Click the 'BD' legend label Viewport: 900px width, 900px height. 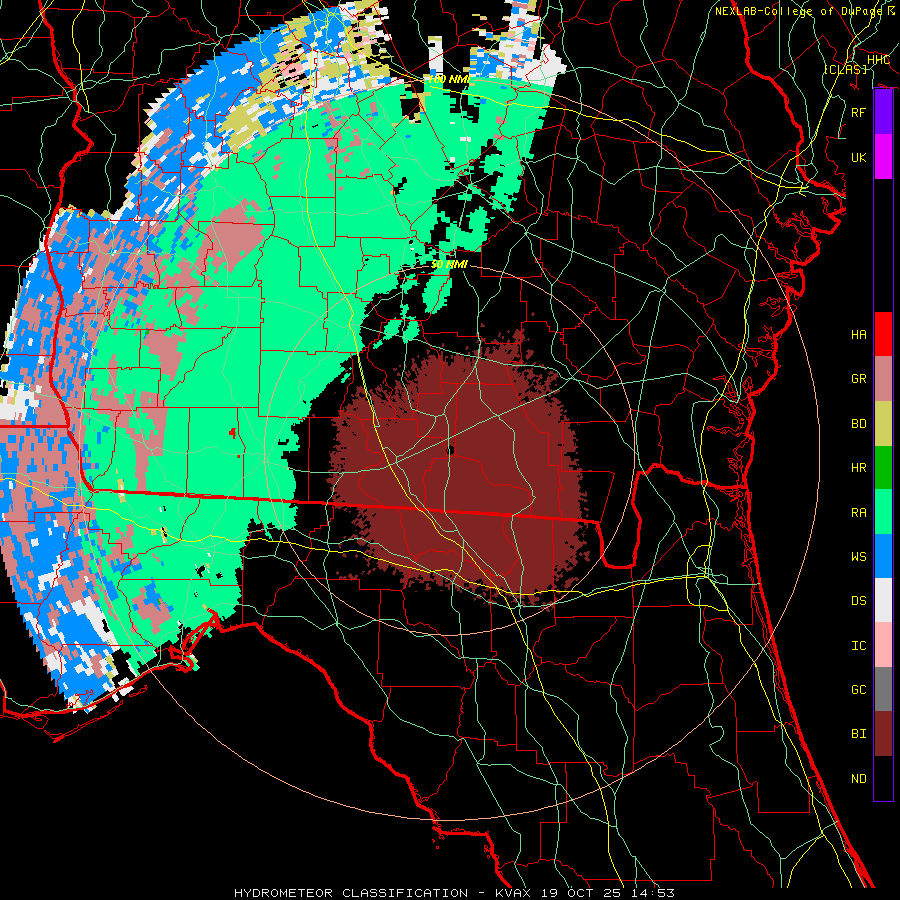[x=859, y=424]
